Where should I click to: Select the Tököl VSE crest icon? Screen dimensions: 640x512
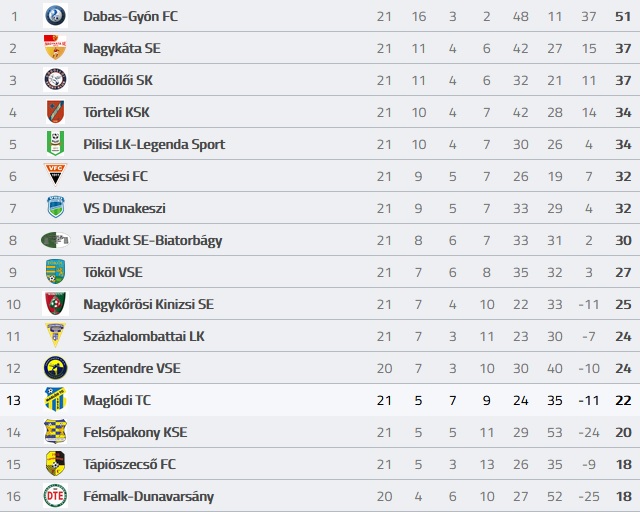pyautogui.click(x=55, y=272)
